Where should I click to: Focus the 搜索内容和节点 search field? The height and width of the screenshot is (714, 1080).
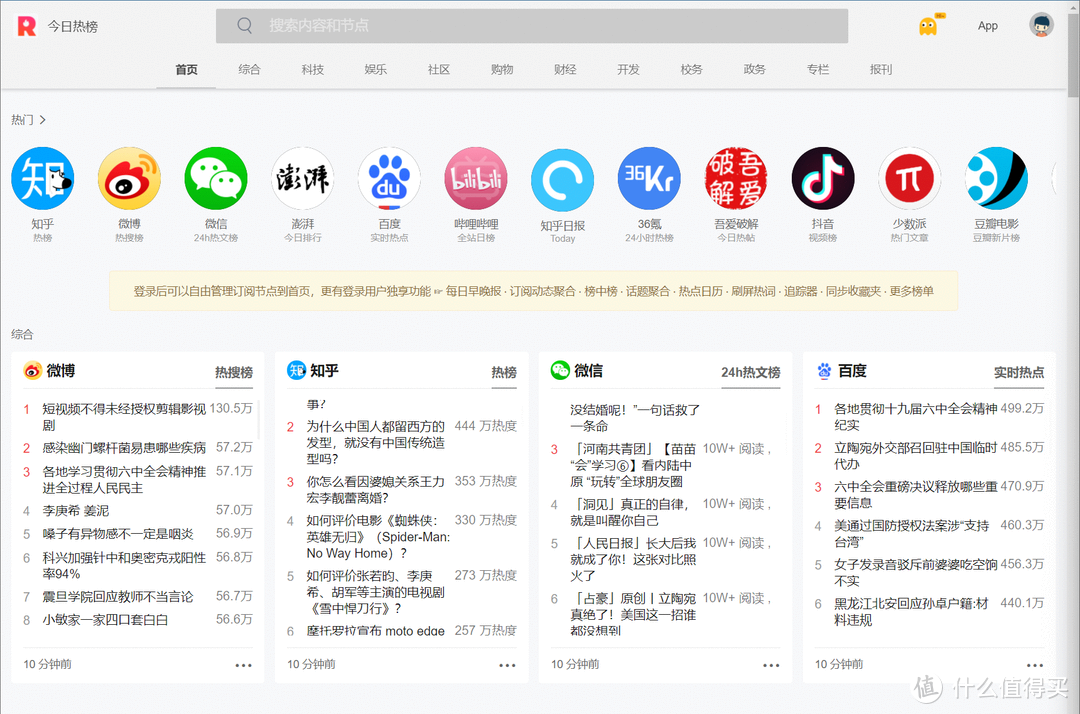tap(532, 26)
